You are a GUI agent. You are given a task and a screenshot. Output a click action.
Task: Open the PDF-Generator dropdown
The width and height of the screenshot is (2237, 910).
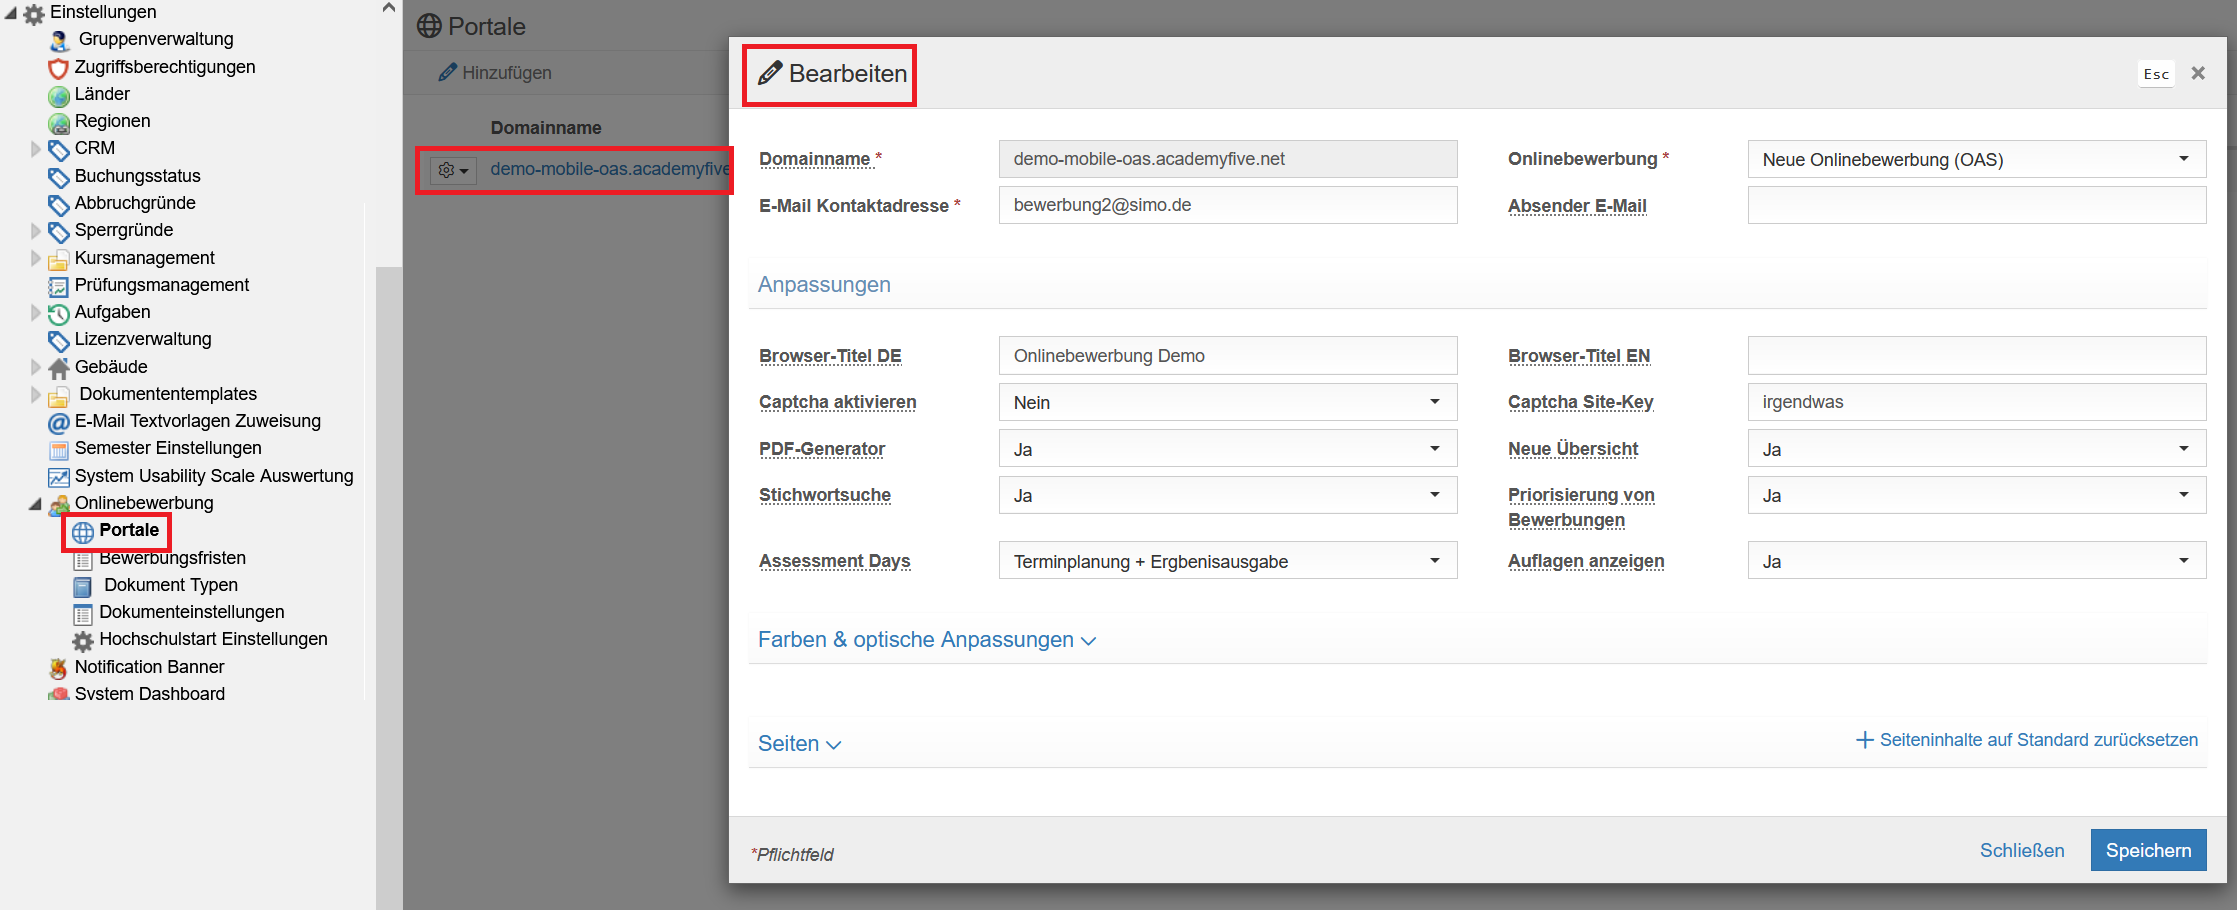(x=1228, y=449)
